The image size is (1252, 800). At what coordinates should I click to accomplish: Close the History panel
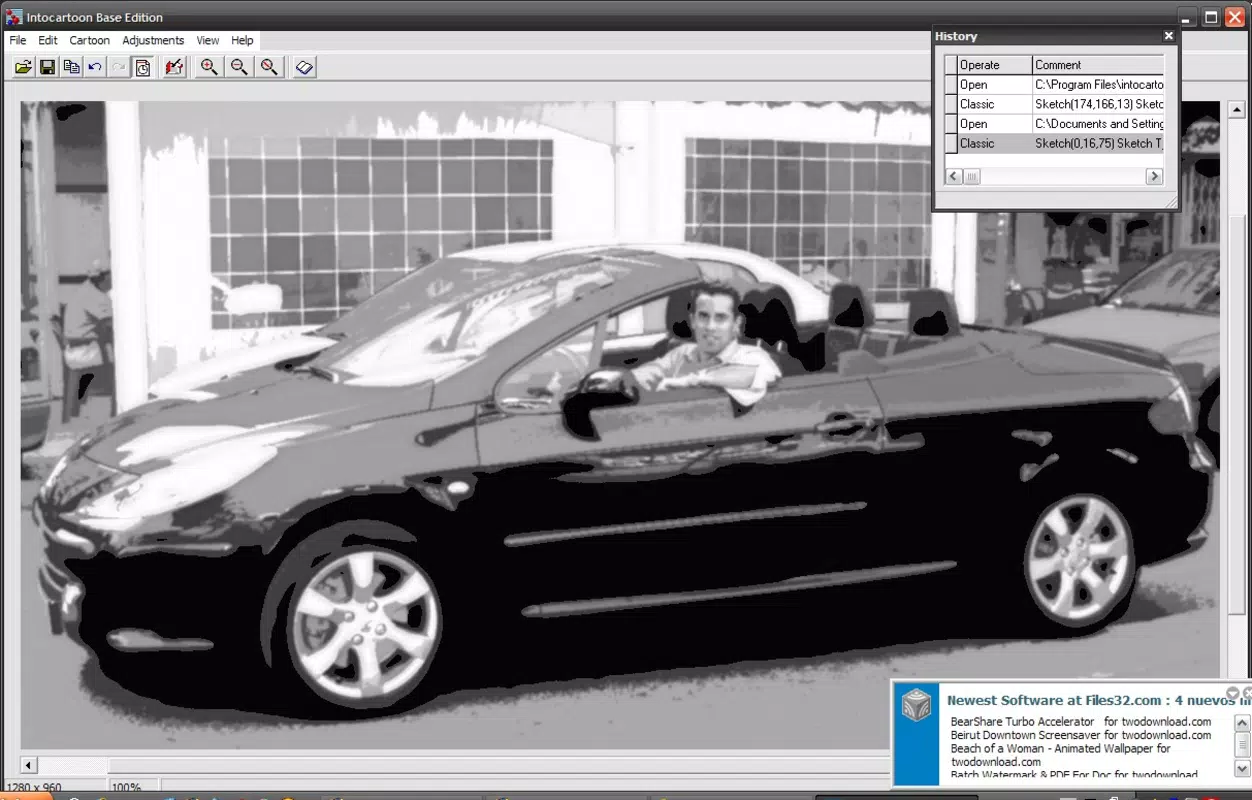click(1169, 36)
